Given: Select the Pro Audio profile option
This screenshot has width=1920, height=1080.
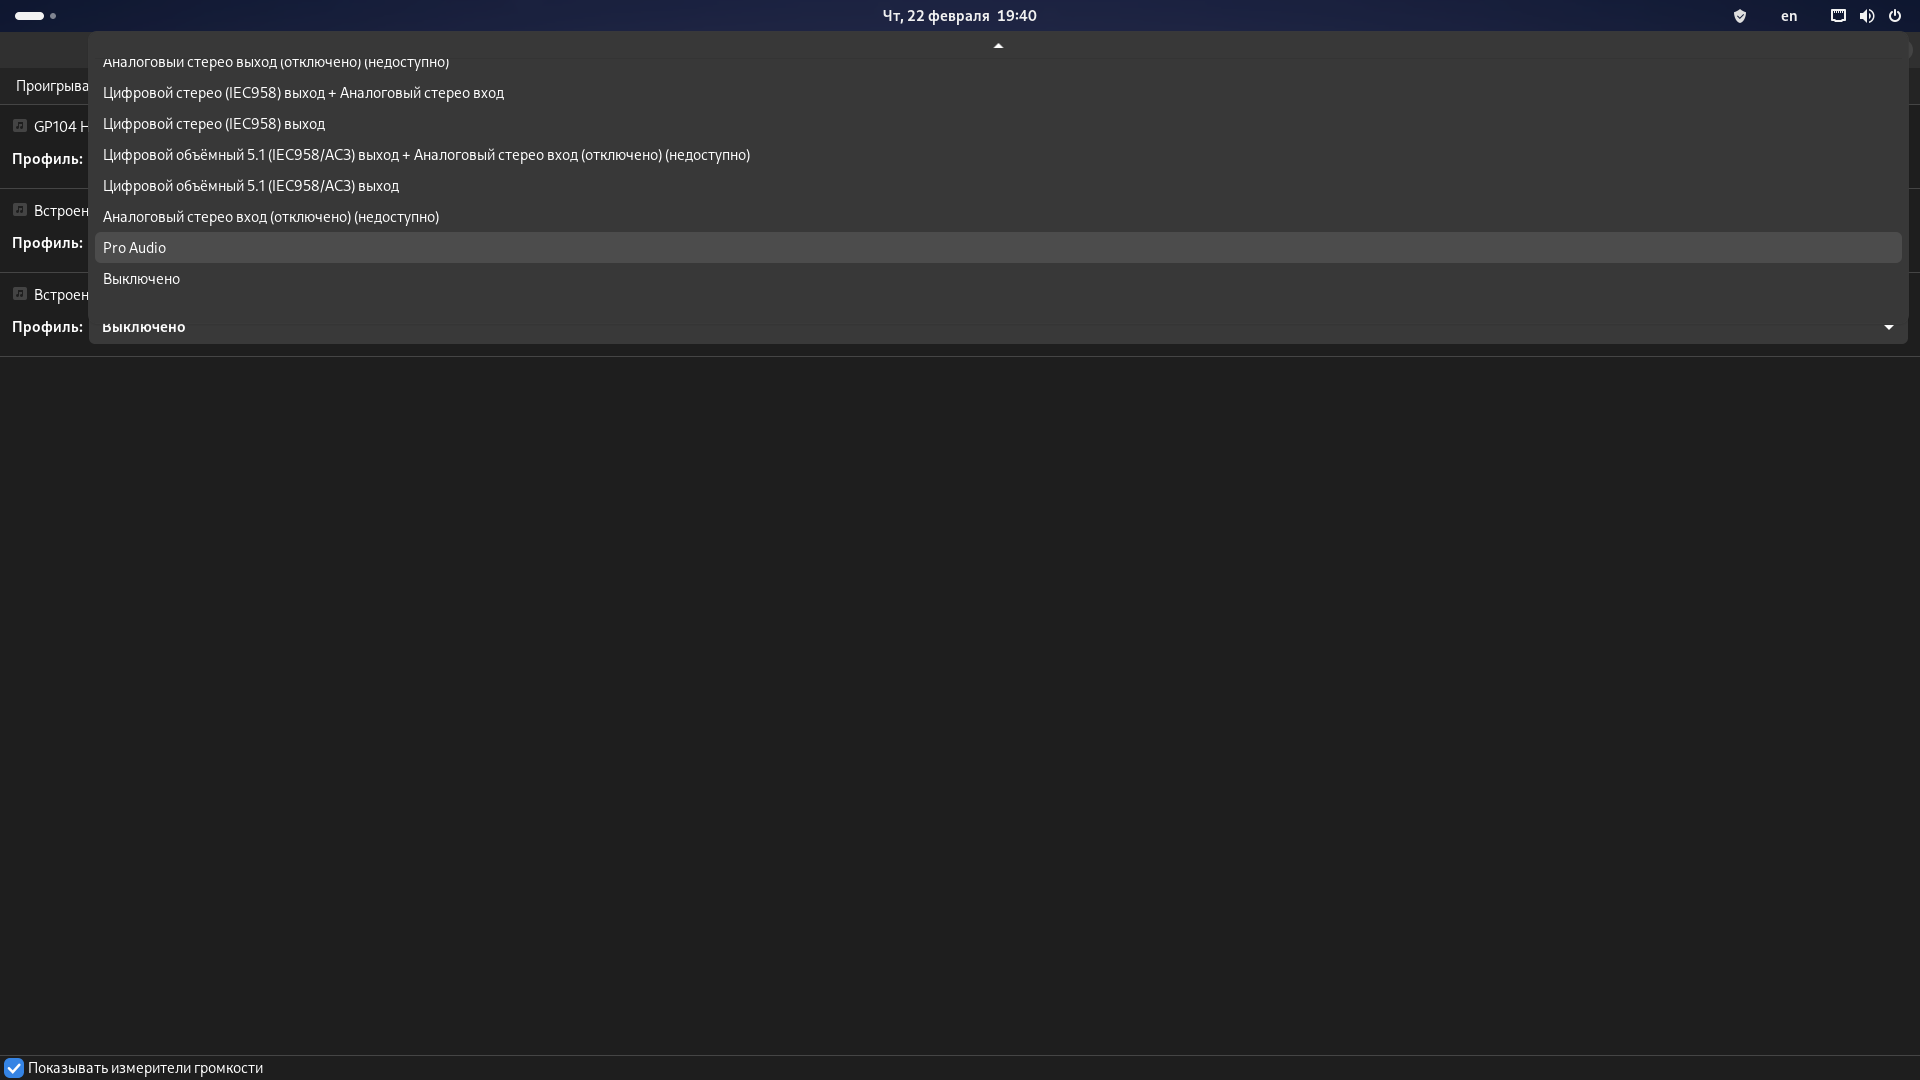Looking at the screenshot, I should coord(998,248).
